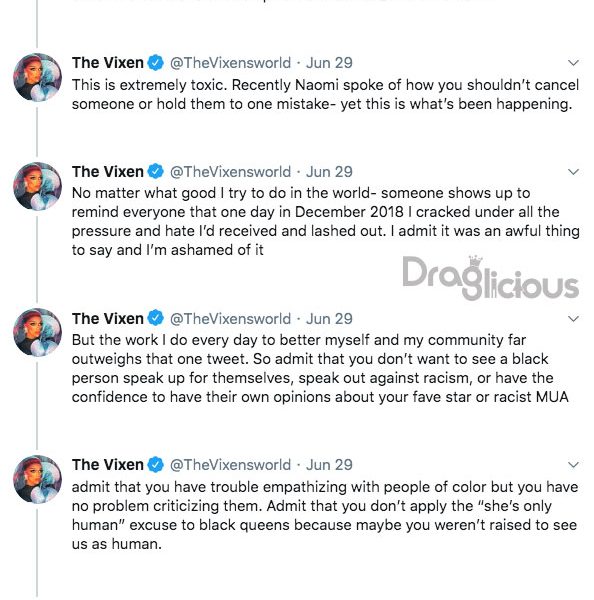Click avatar beside 'But the work I do' tweet
Screen dimensions: 594x600
(x=37, y=333)
